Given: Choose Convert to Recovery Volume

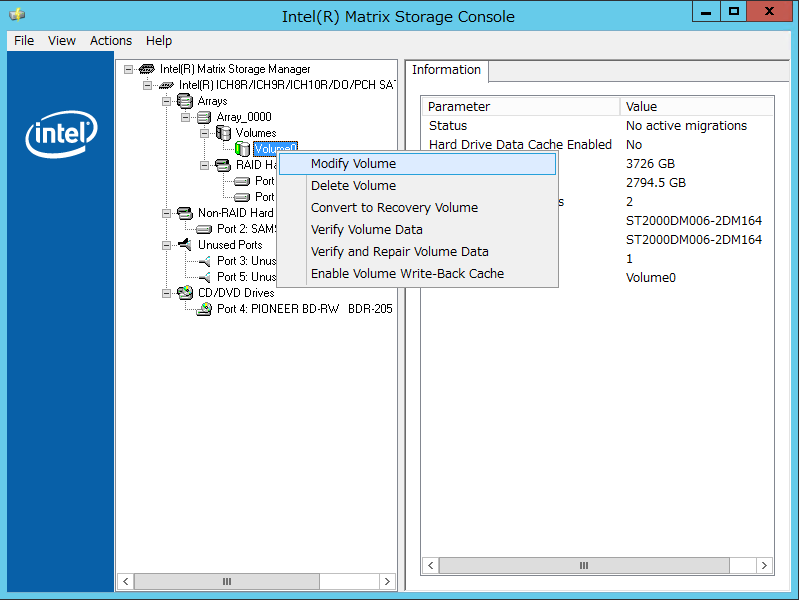Looking at the screenshot, I should pyautogui.click(x=394, y=208).
